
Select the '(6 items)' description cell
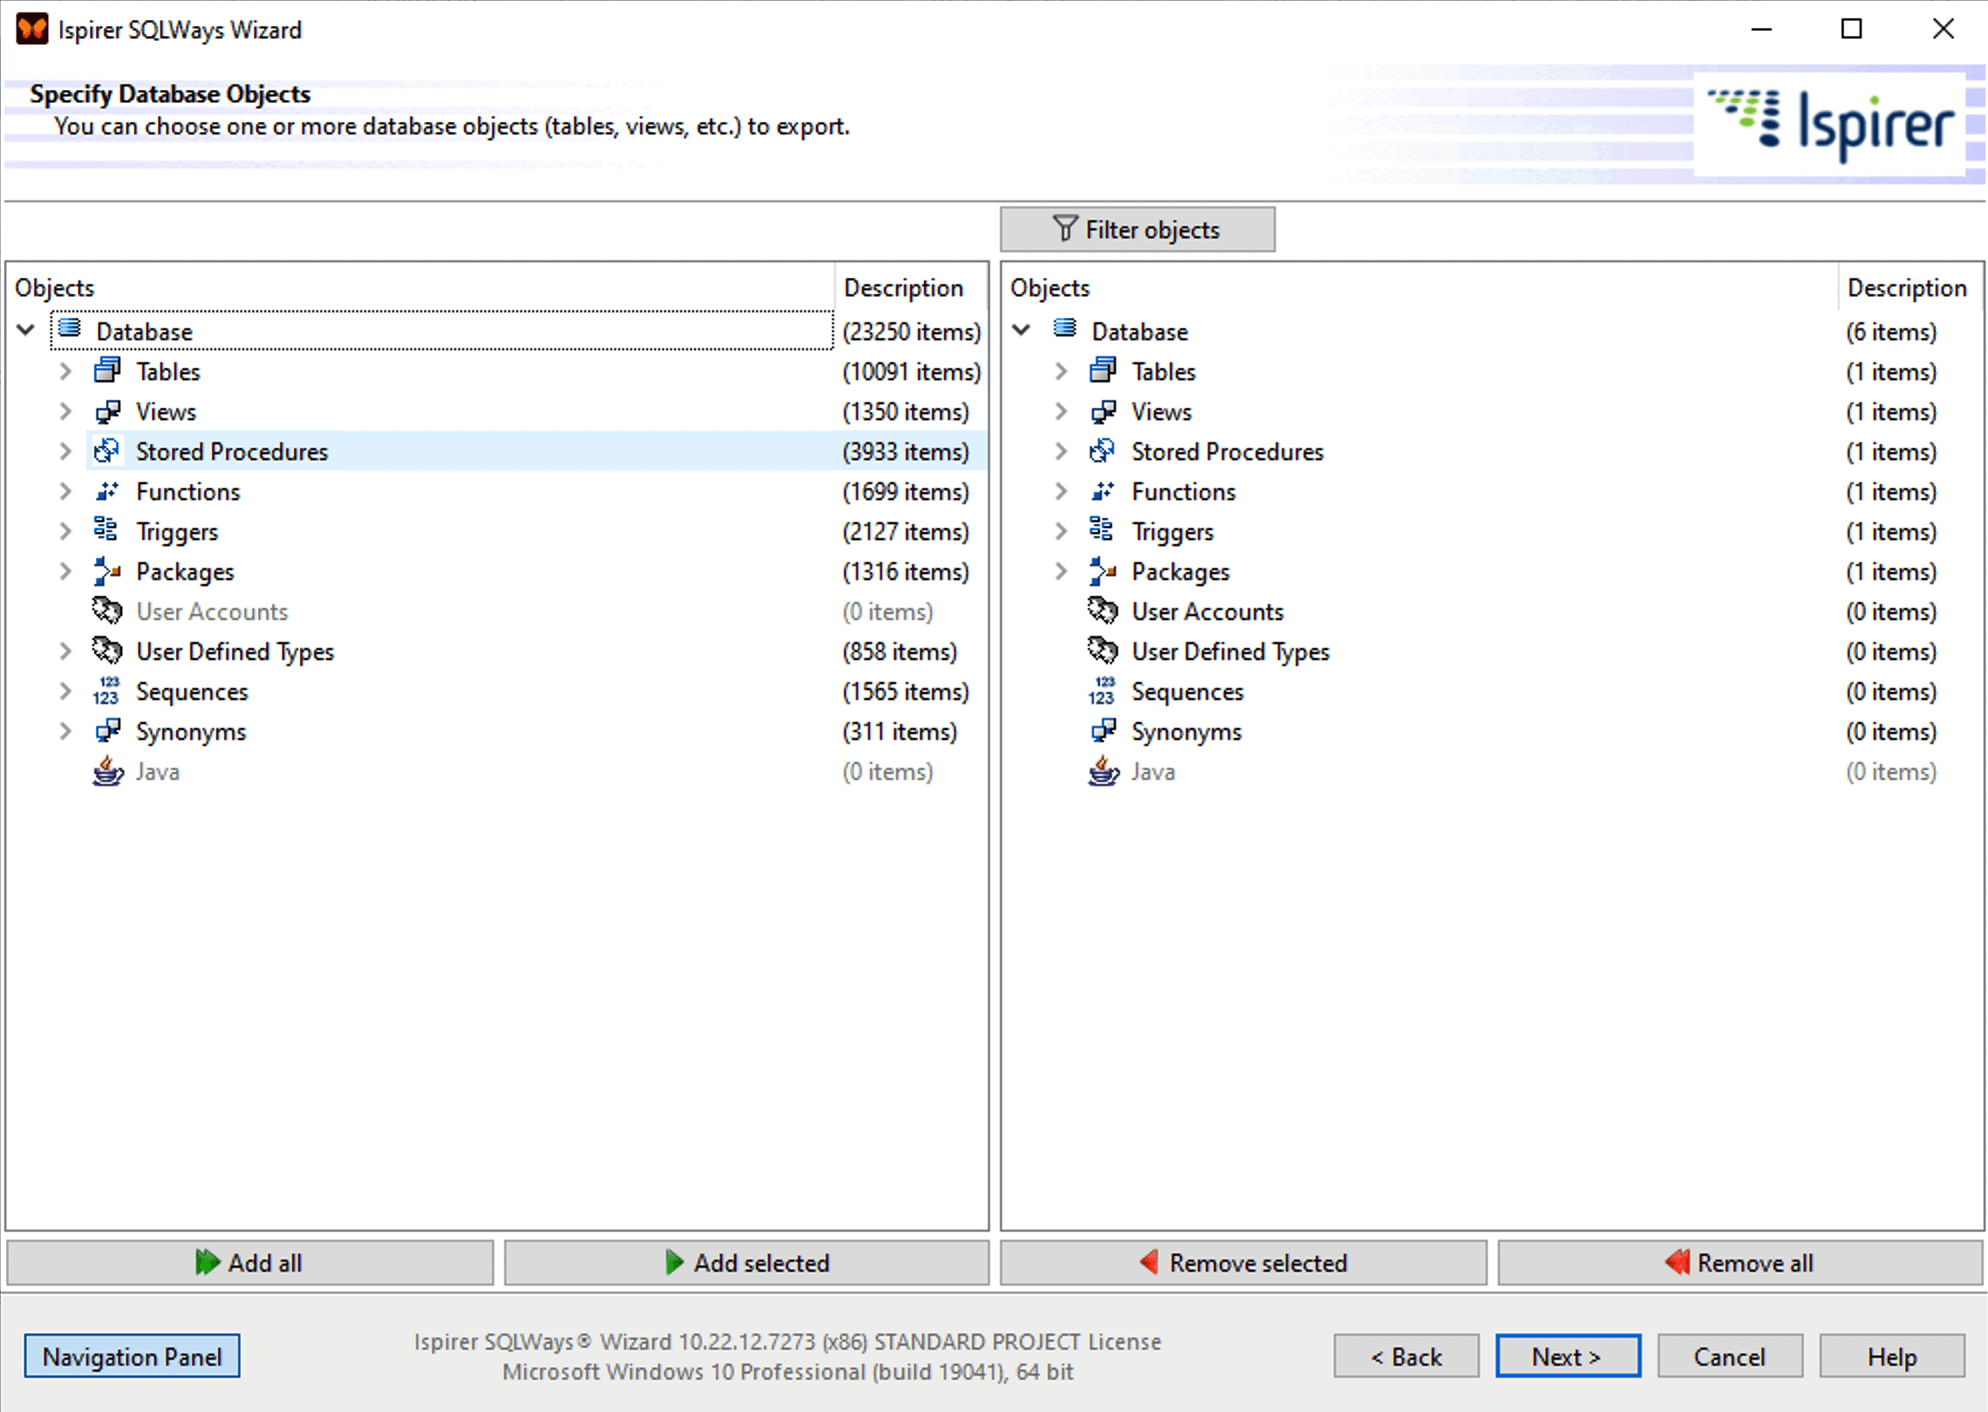(1891, 332)
